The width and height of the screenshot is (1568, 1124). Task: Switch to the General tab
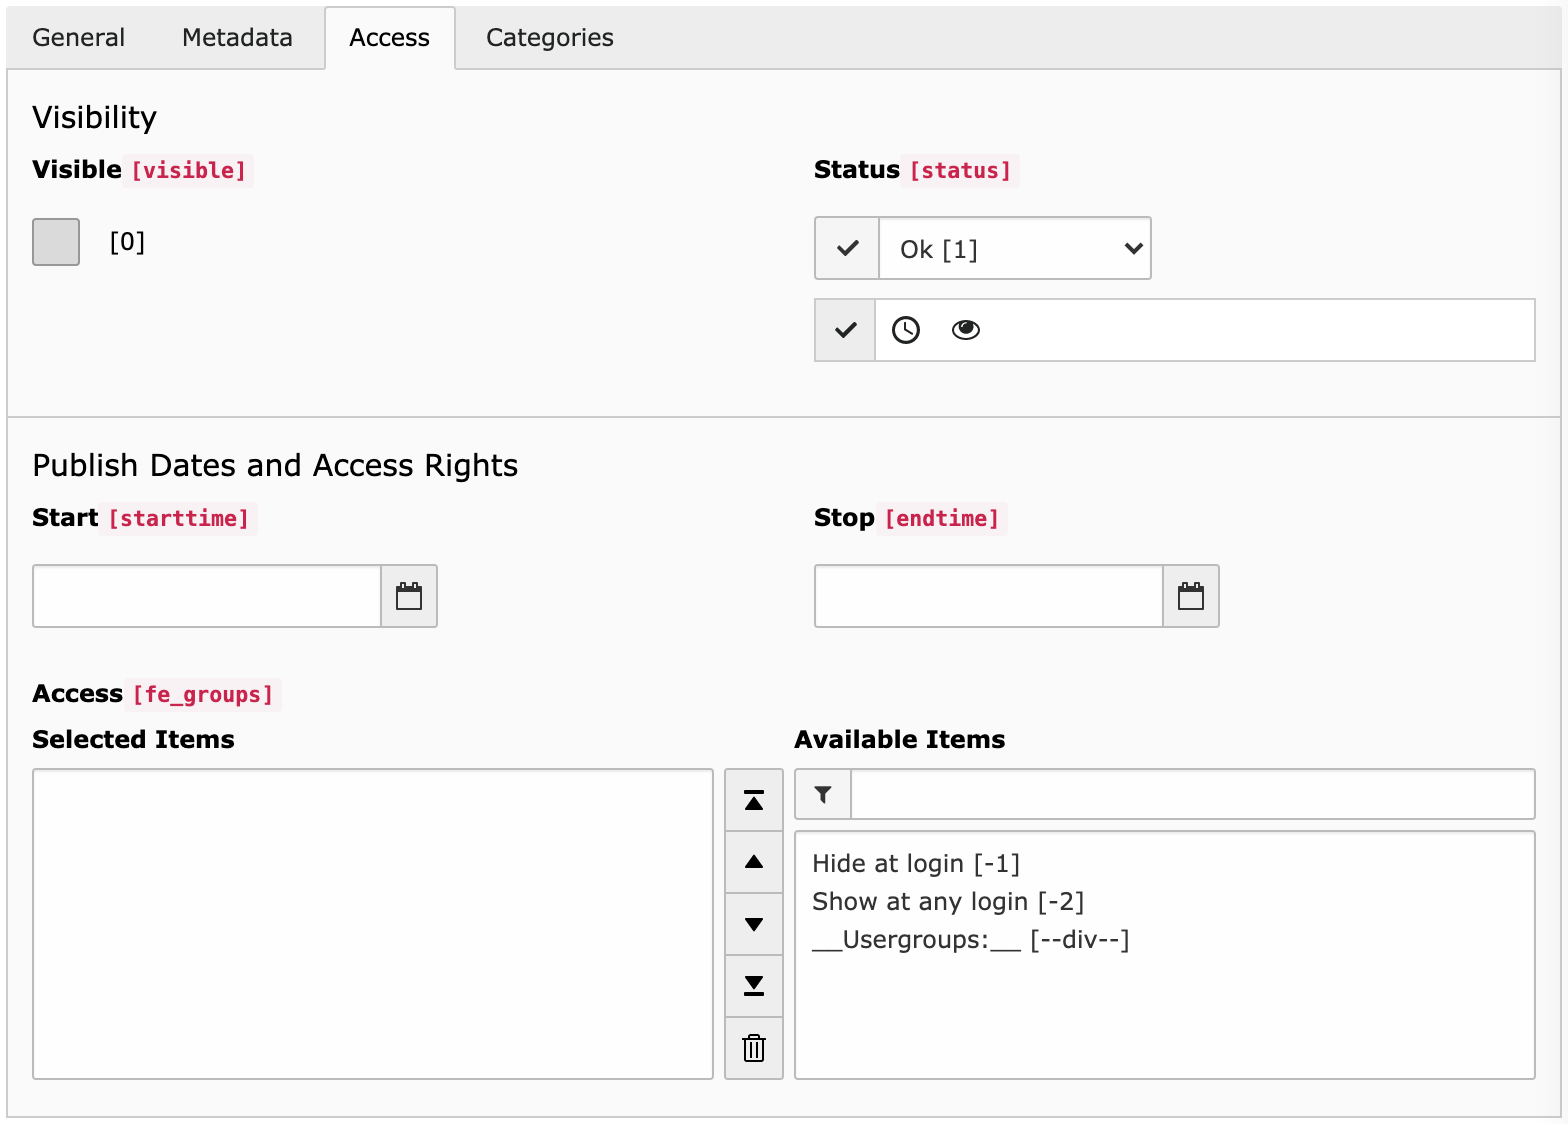(79, 38)
